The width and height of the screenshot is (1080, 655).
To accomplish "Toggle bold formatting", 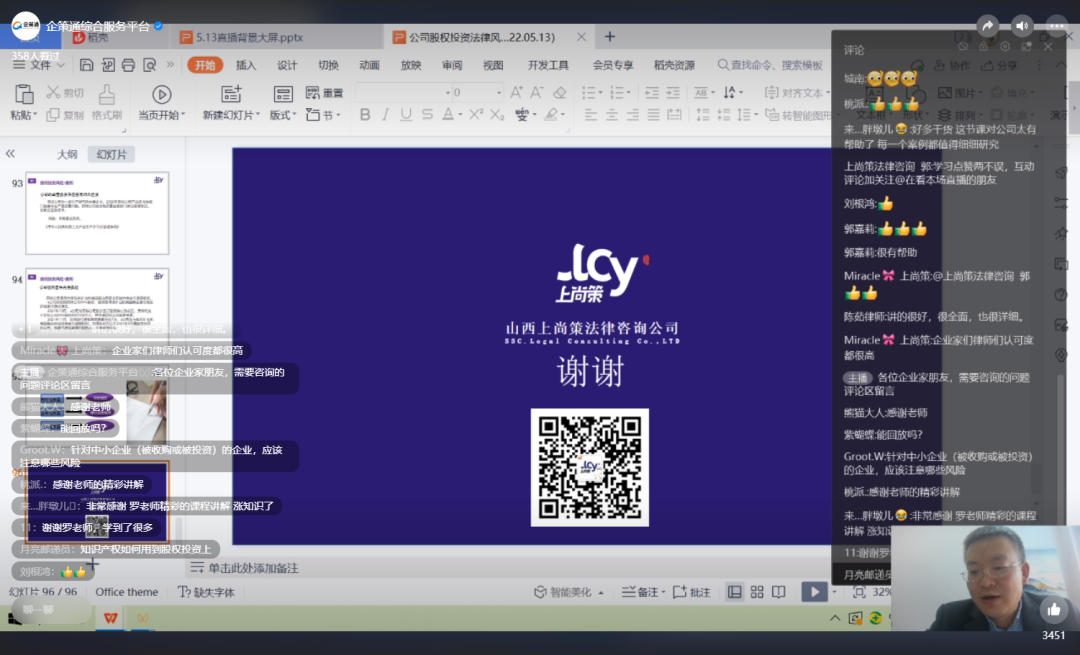I will point(365,115).
